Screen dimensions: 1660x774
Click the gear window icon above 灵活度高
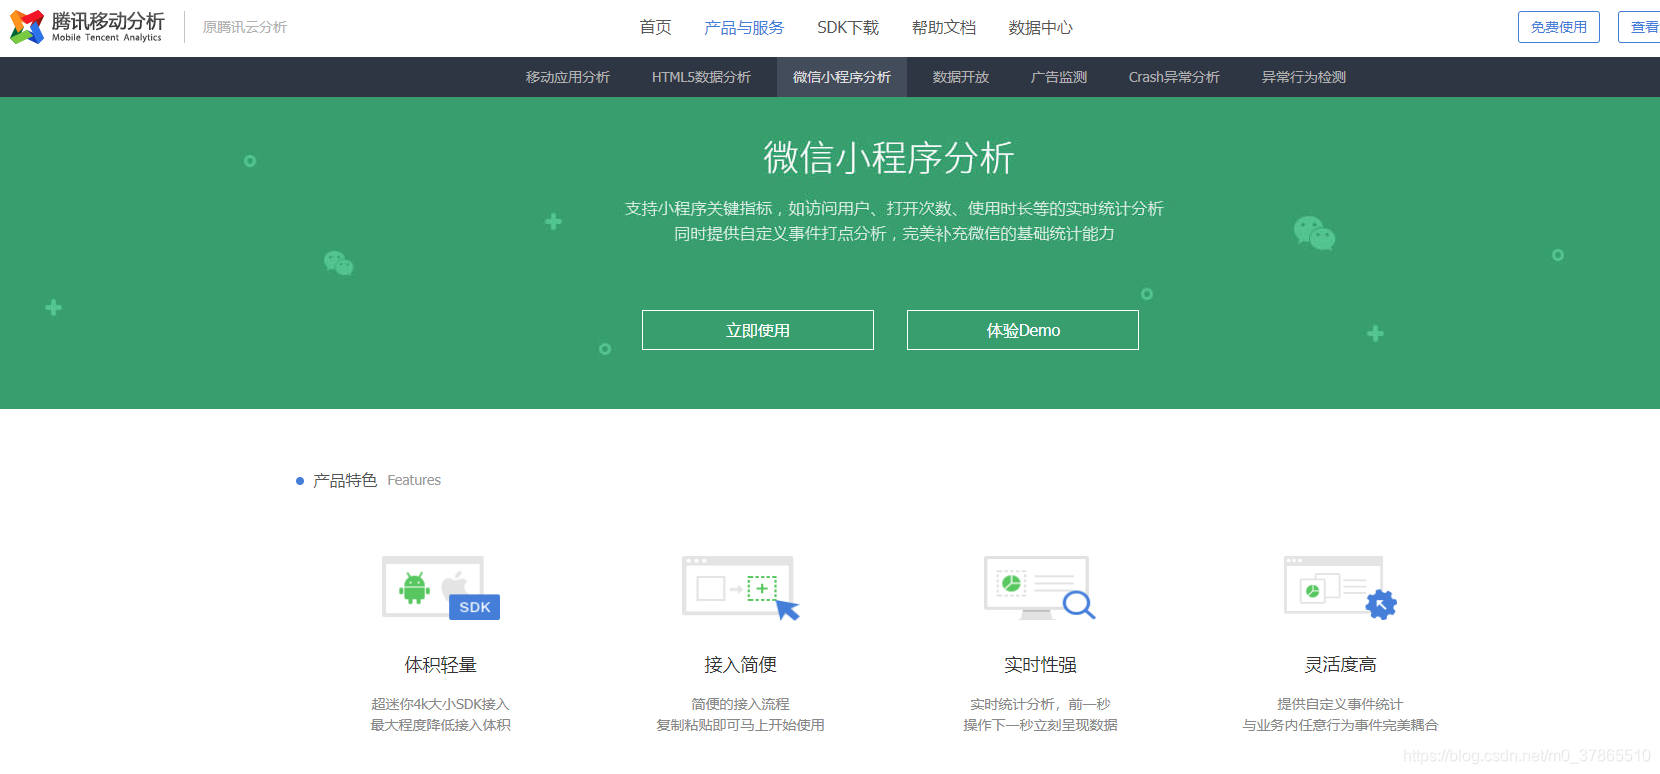pos(1340,588)
